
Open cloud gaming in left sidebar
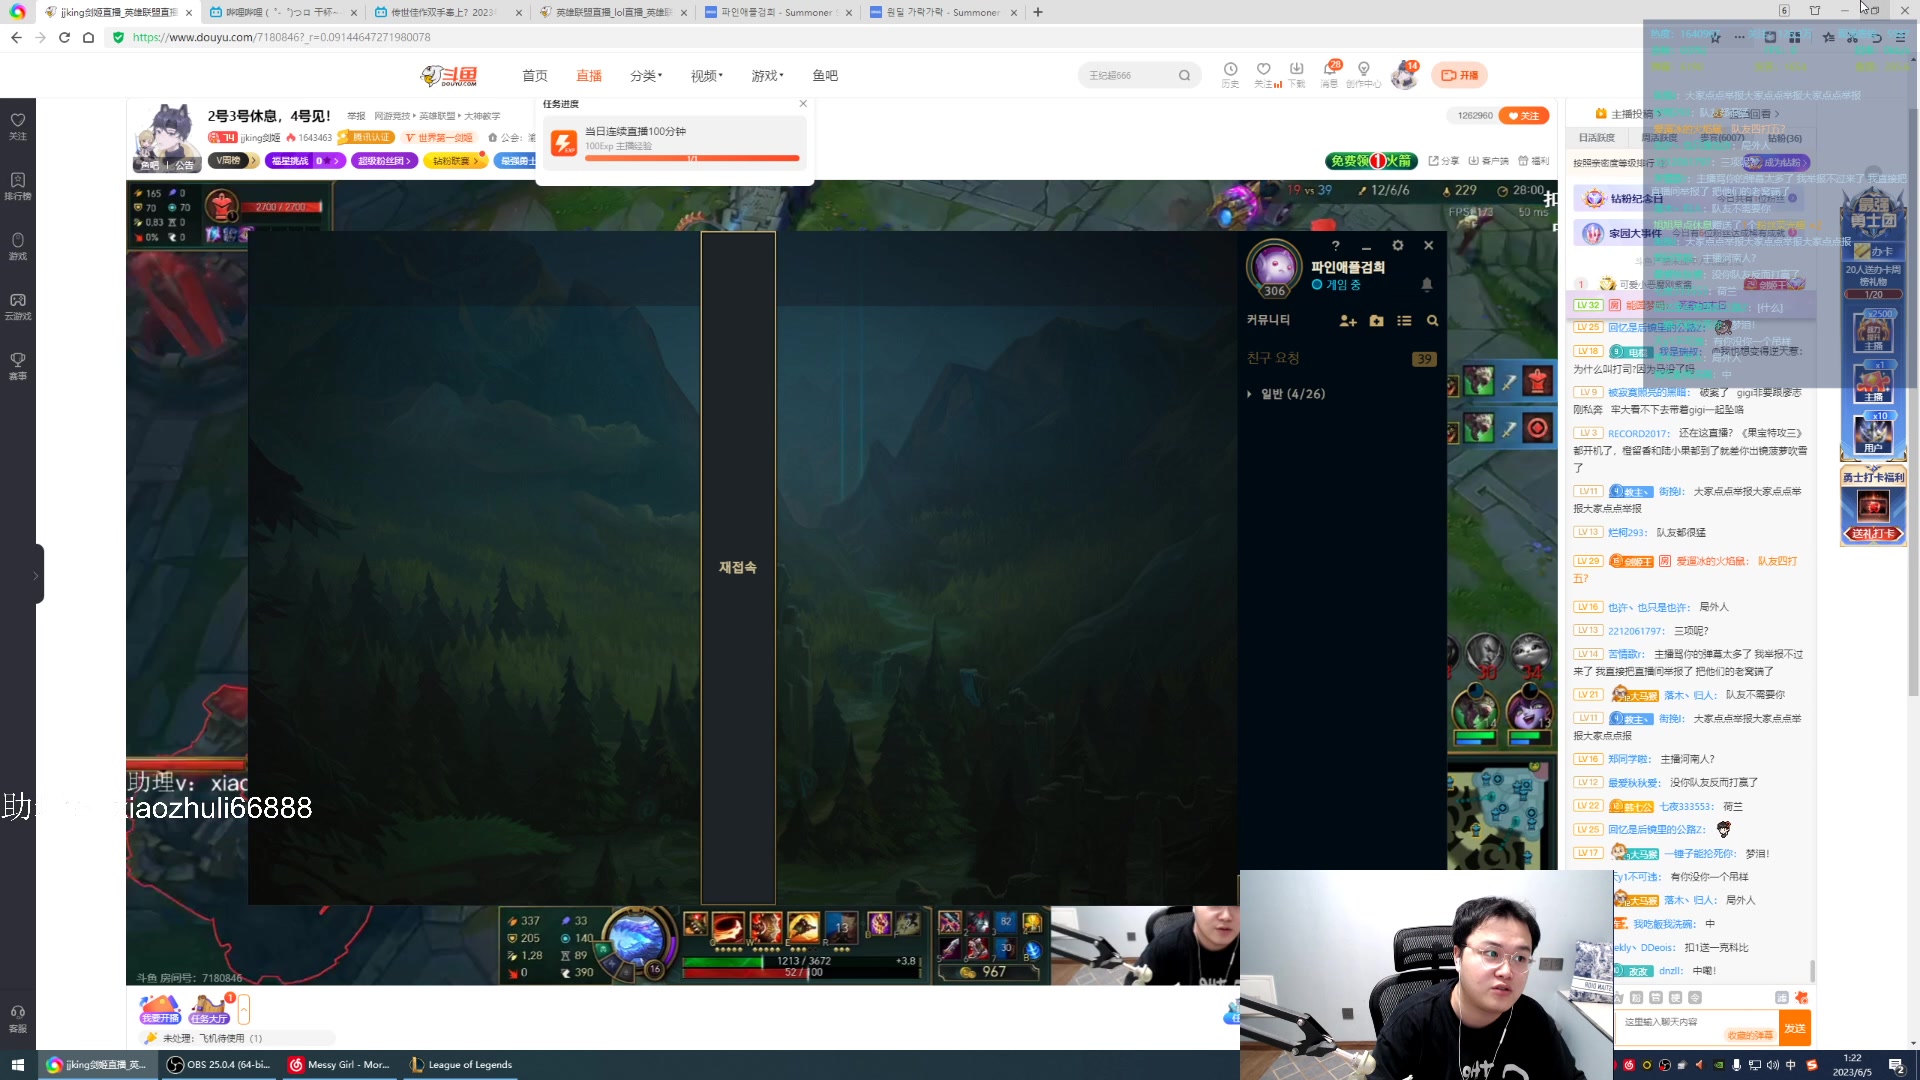pyautogui.click(x=18, y=305)
